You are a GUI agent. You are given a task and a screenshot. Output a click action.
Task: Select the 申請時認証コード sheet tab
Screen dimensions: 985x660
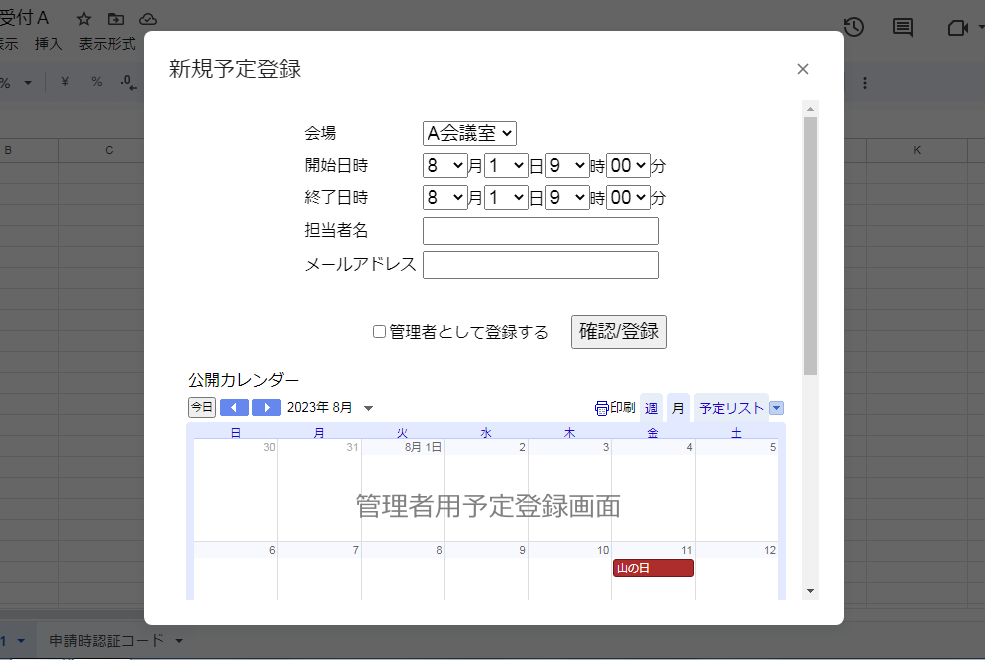pyautogui.click(x=107, y=641)
